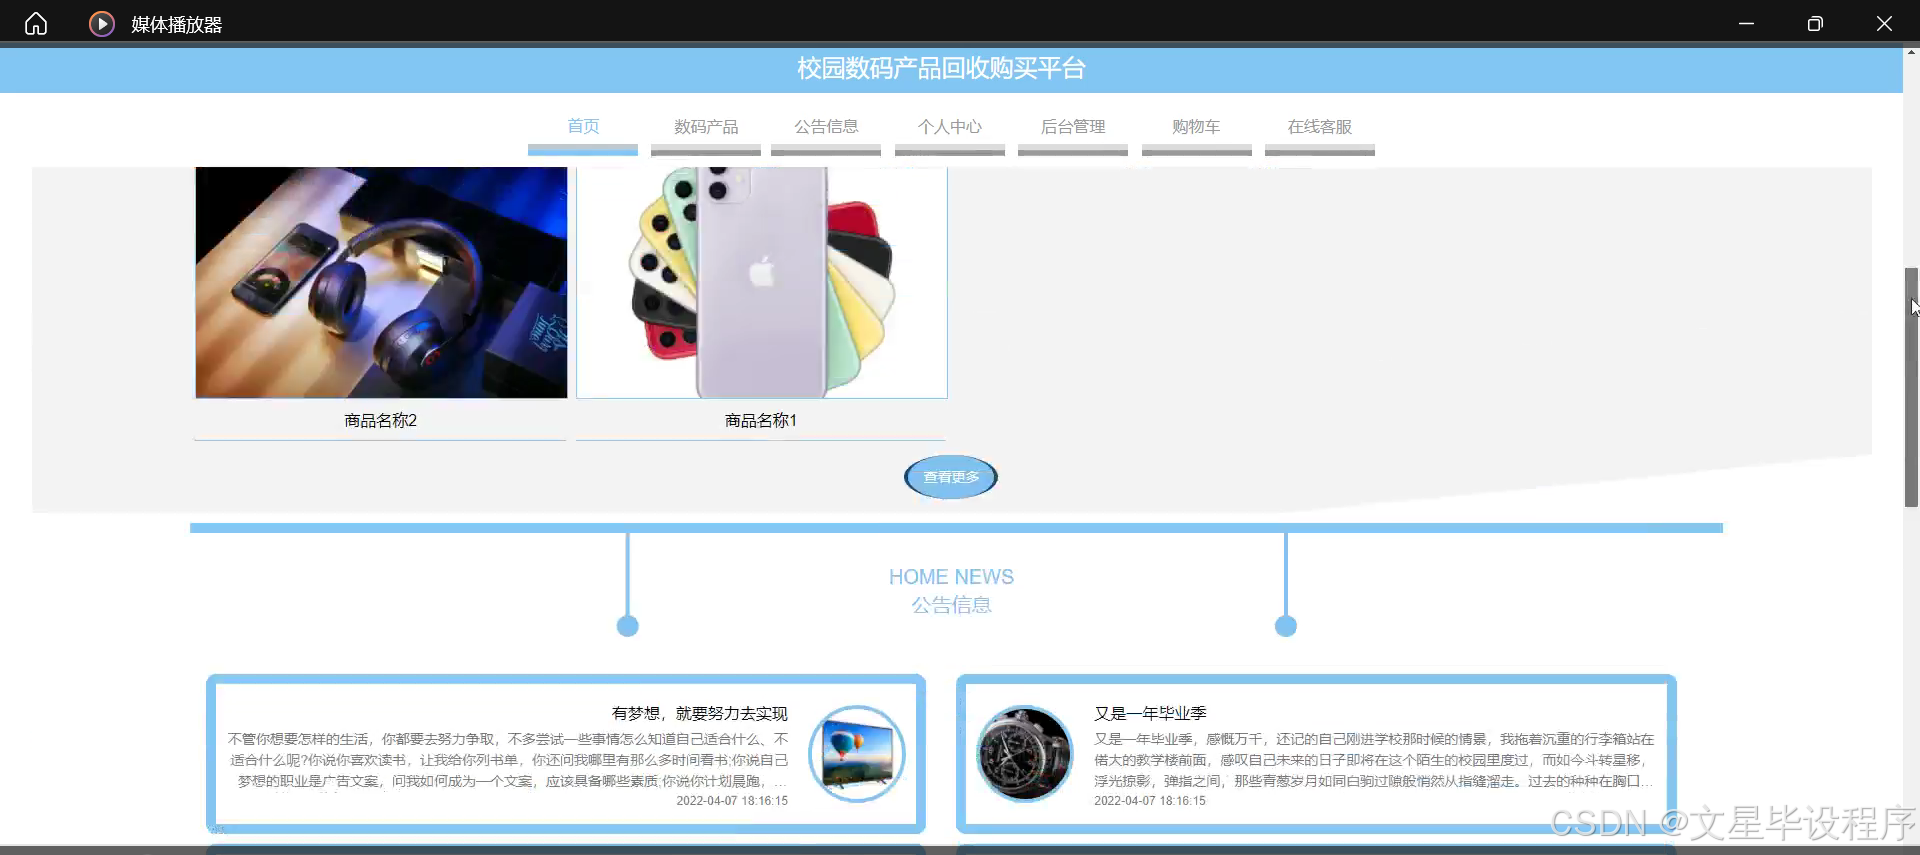Close the media player window

[1884, 24]
